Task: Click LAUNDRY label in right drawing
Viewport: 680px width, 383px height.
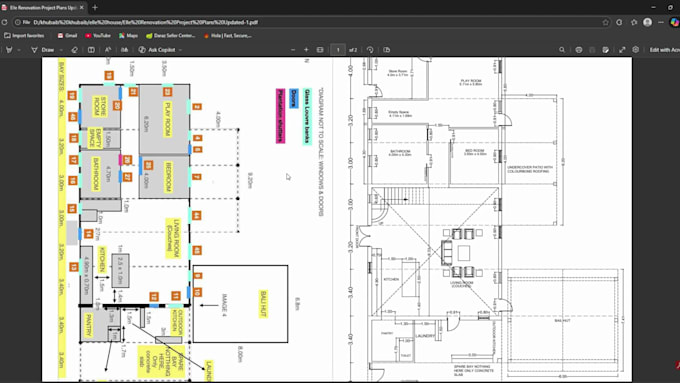Action: pos(425,336)
